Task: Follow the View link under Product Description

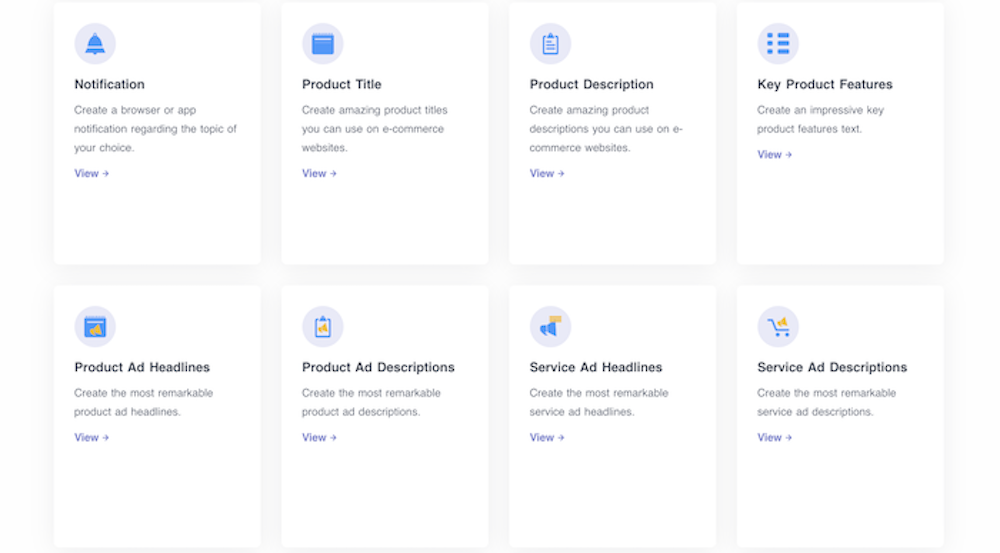Action: 547,173
